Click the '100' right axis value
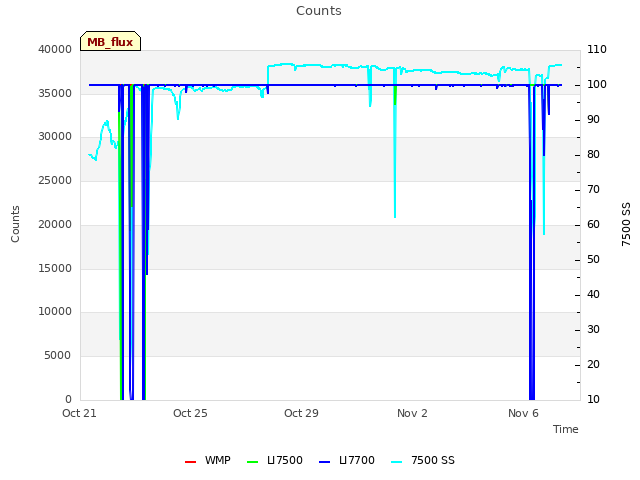The width and height of the screenshot is (640, 480). (x=597, y=84)
